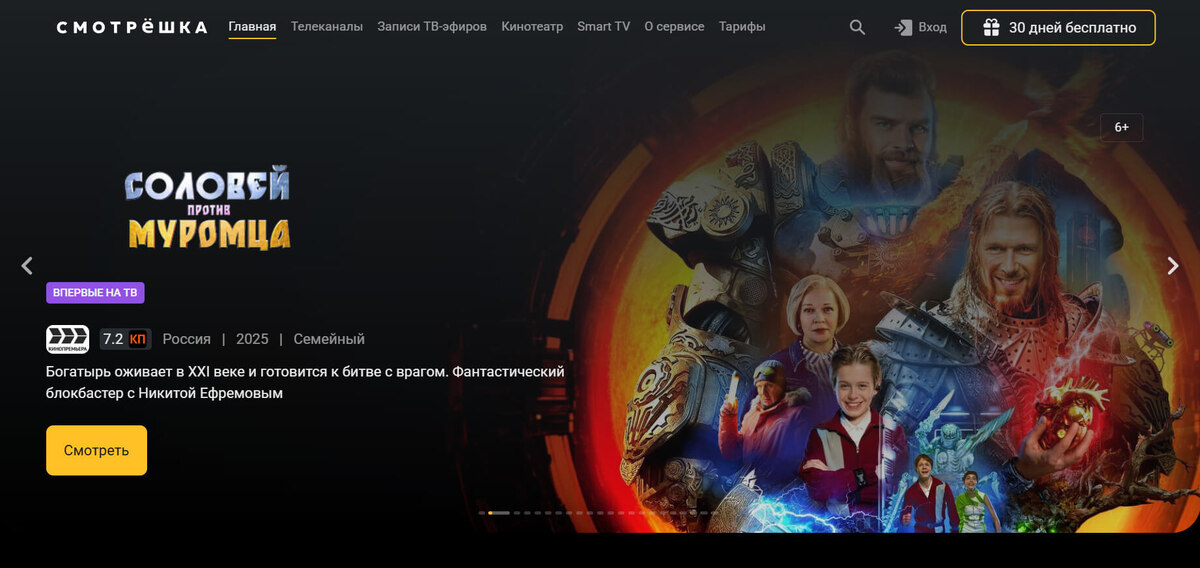Image resolution: width=1200 pixels, height=568 pixels.
Task: Open the О сервисе page
Action: (x=674, y=27)
